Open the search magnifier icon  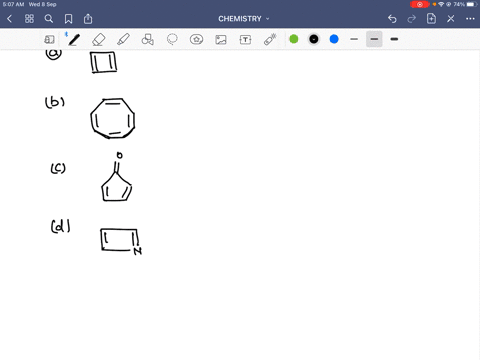click(49, 19)
